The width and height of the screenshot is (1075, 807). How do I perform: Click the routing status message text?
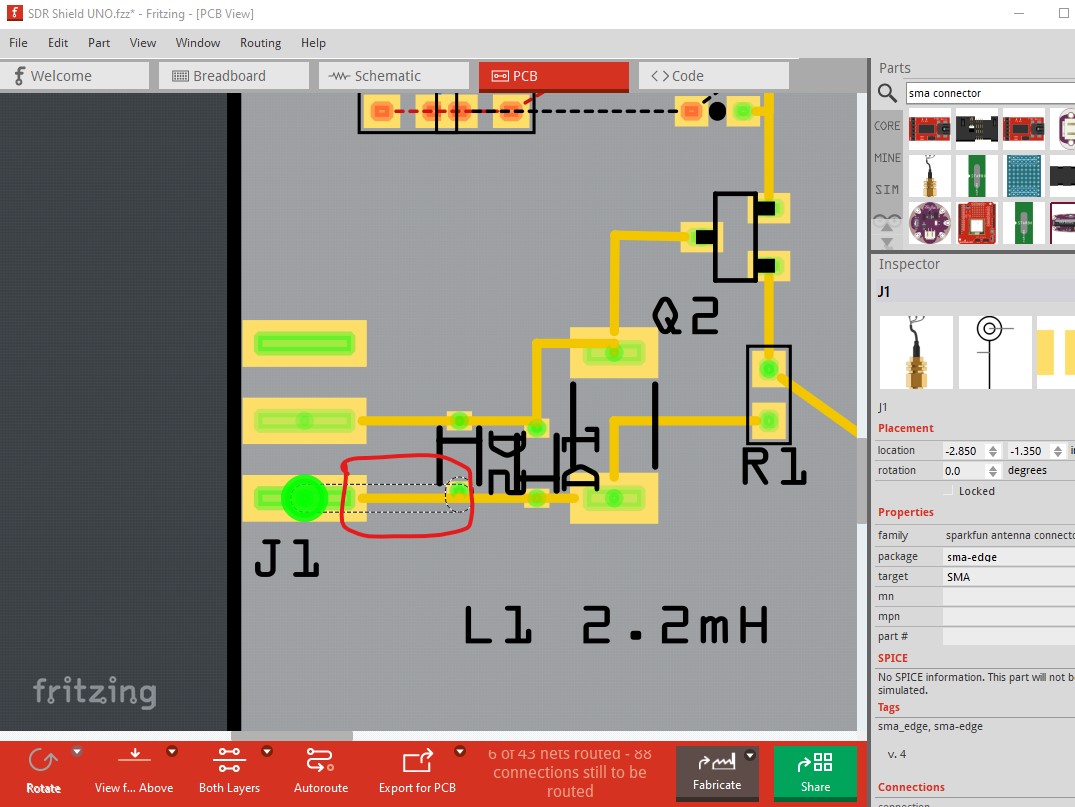(570, 773)
